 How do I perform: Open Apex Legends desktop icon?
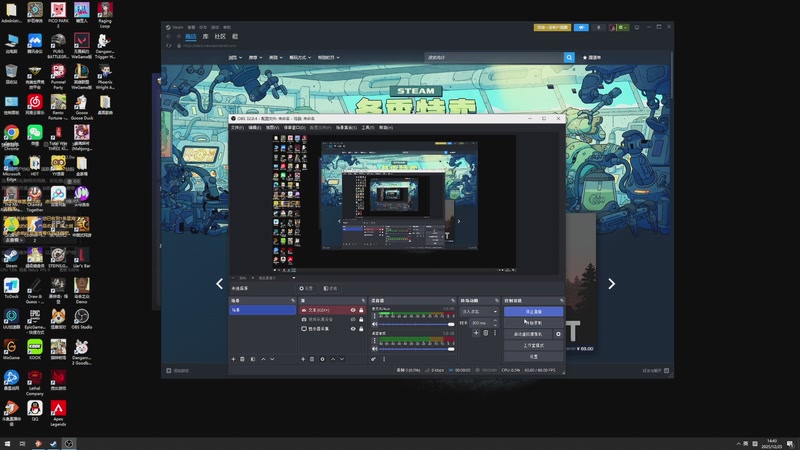58,413
